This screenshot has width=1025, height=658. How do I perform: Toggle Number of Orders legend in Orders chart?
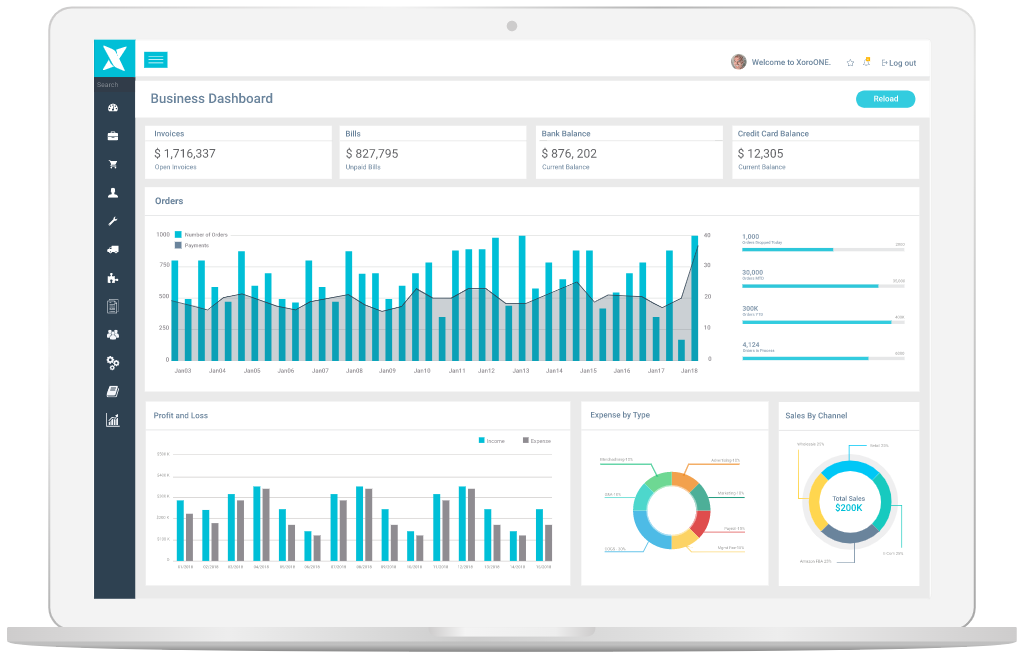[202, 235]
